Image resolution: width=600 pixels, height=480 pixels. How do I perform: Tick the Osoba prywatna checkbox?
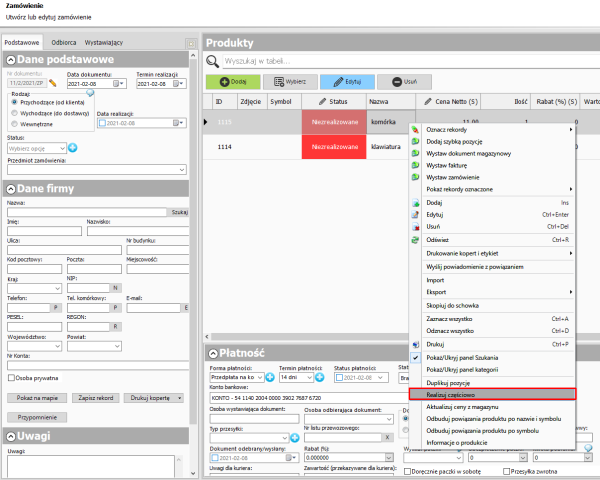coord(11,378)
